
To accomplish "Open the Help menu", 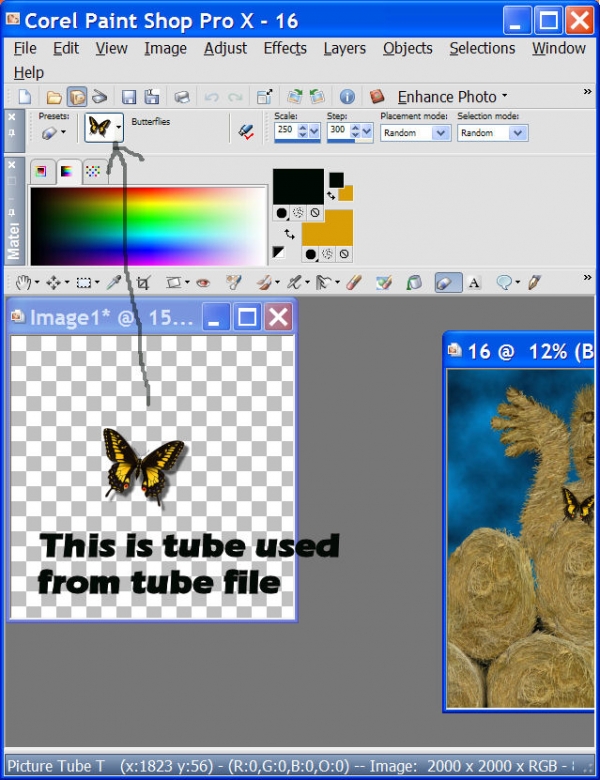I will coord(29,73).
